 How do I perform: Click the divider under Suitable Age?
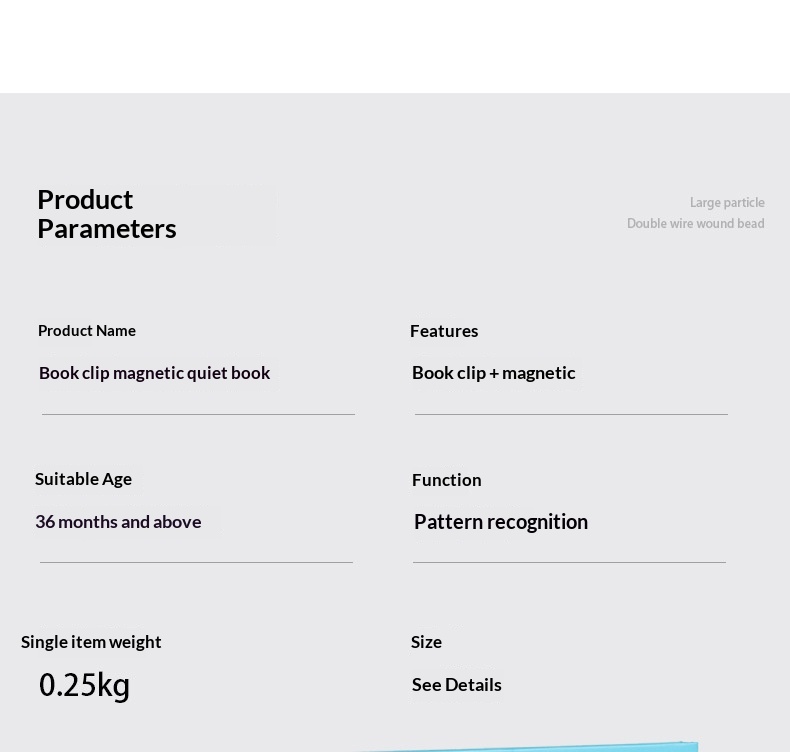pyautogui.click(x=196, y=562)
